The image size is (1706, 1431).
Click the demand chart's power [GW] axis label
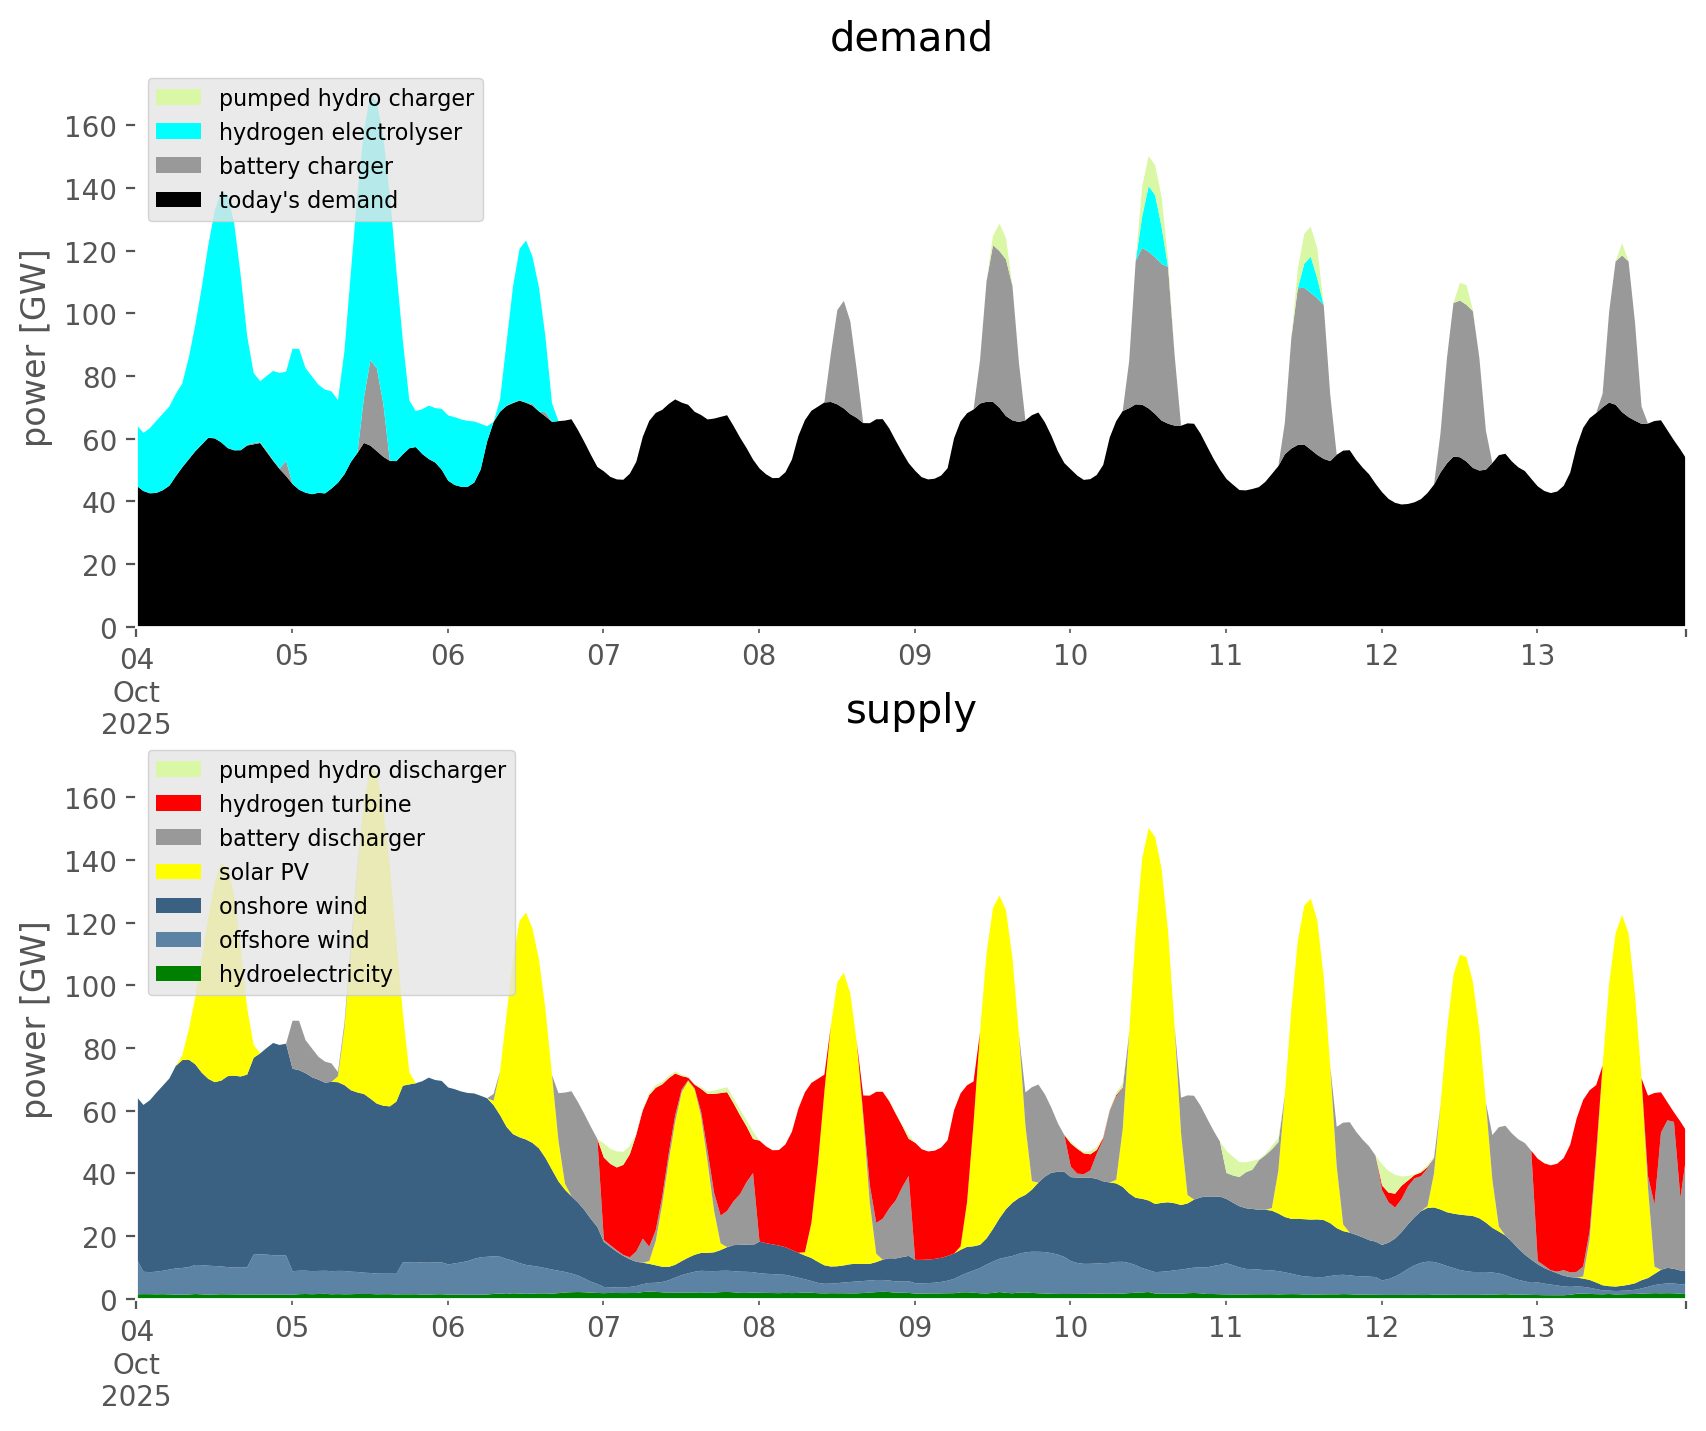coord(35,348)
